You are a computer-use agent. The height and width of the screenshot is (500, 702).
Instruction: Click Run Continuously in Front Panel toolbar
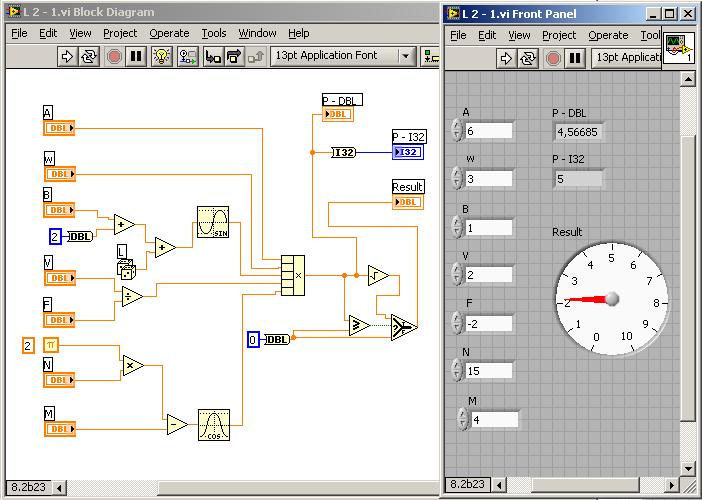click(528, 58)
